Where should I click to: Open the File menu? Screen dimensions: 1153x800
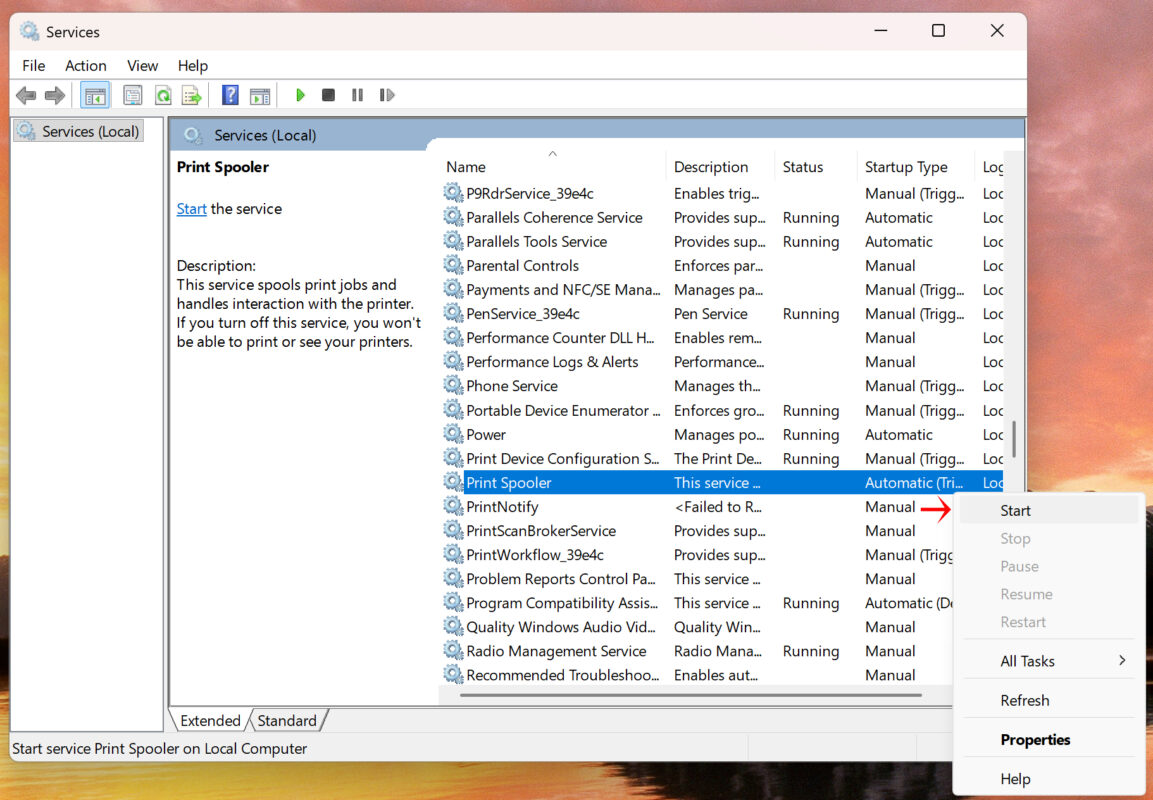(33, 65)
